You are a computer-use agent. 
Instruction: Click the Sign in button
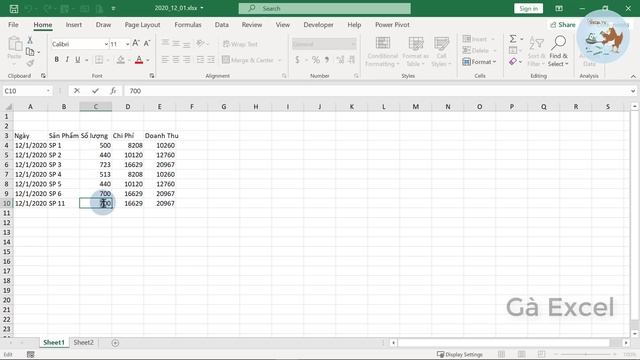pyautogui.click(x=528, y=9)
